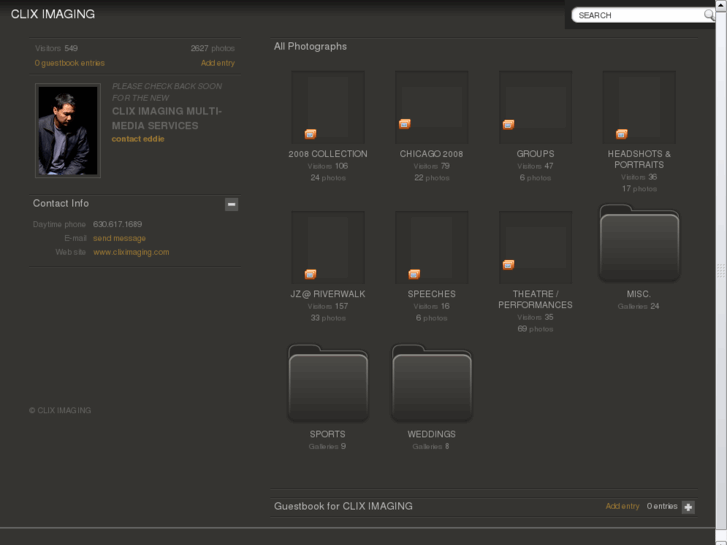Open the SPEECHES gallery thumbnail
The height and width of the screenshot is (545, 727).
432,247
